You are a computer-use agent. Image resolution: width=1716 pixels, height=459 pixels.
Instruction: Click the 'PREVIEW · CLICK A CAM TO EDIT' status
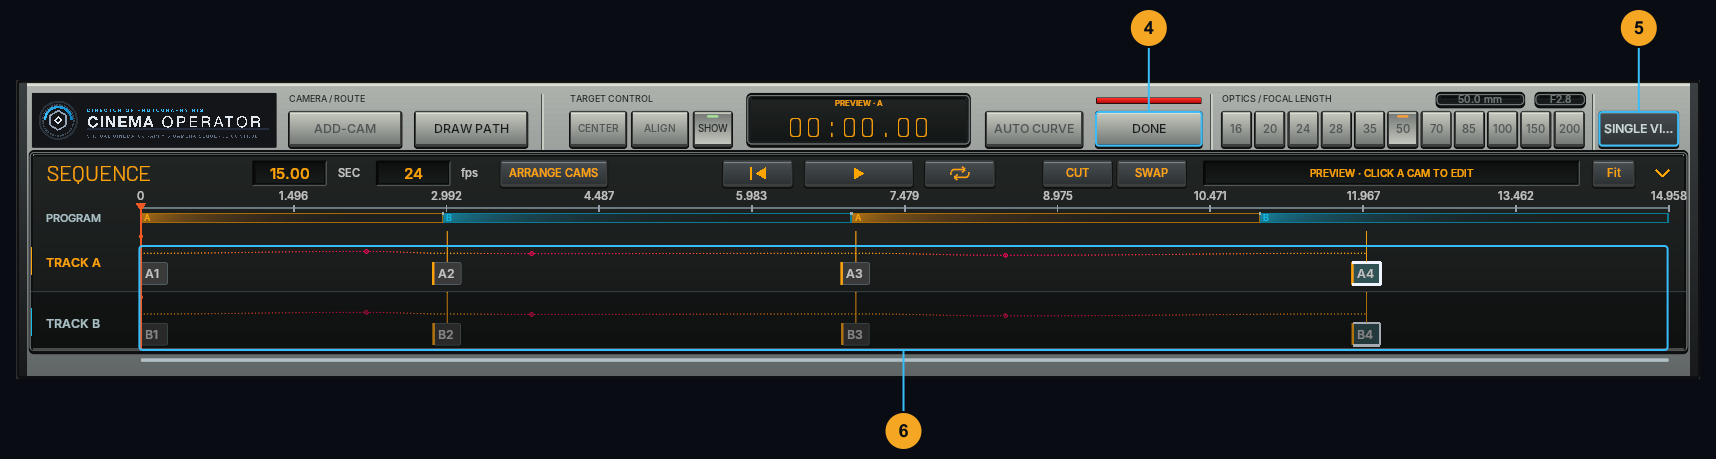[x=1391, y=173]
